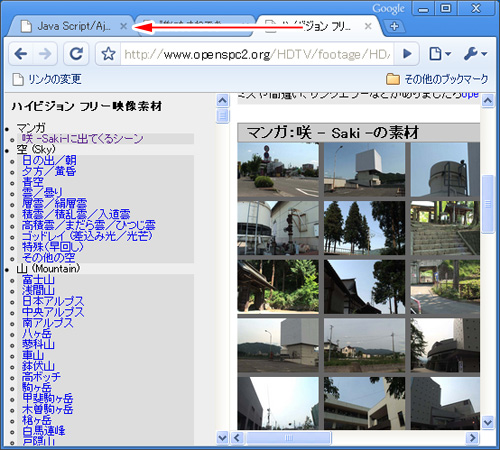Open the ゴッドレイ link
Viewport: 500px width, 450px height.
point(87,236)
